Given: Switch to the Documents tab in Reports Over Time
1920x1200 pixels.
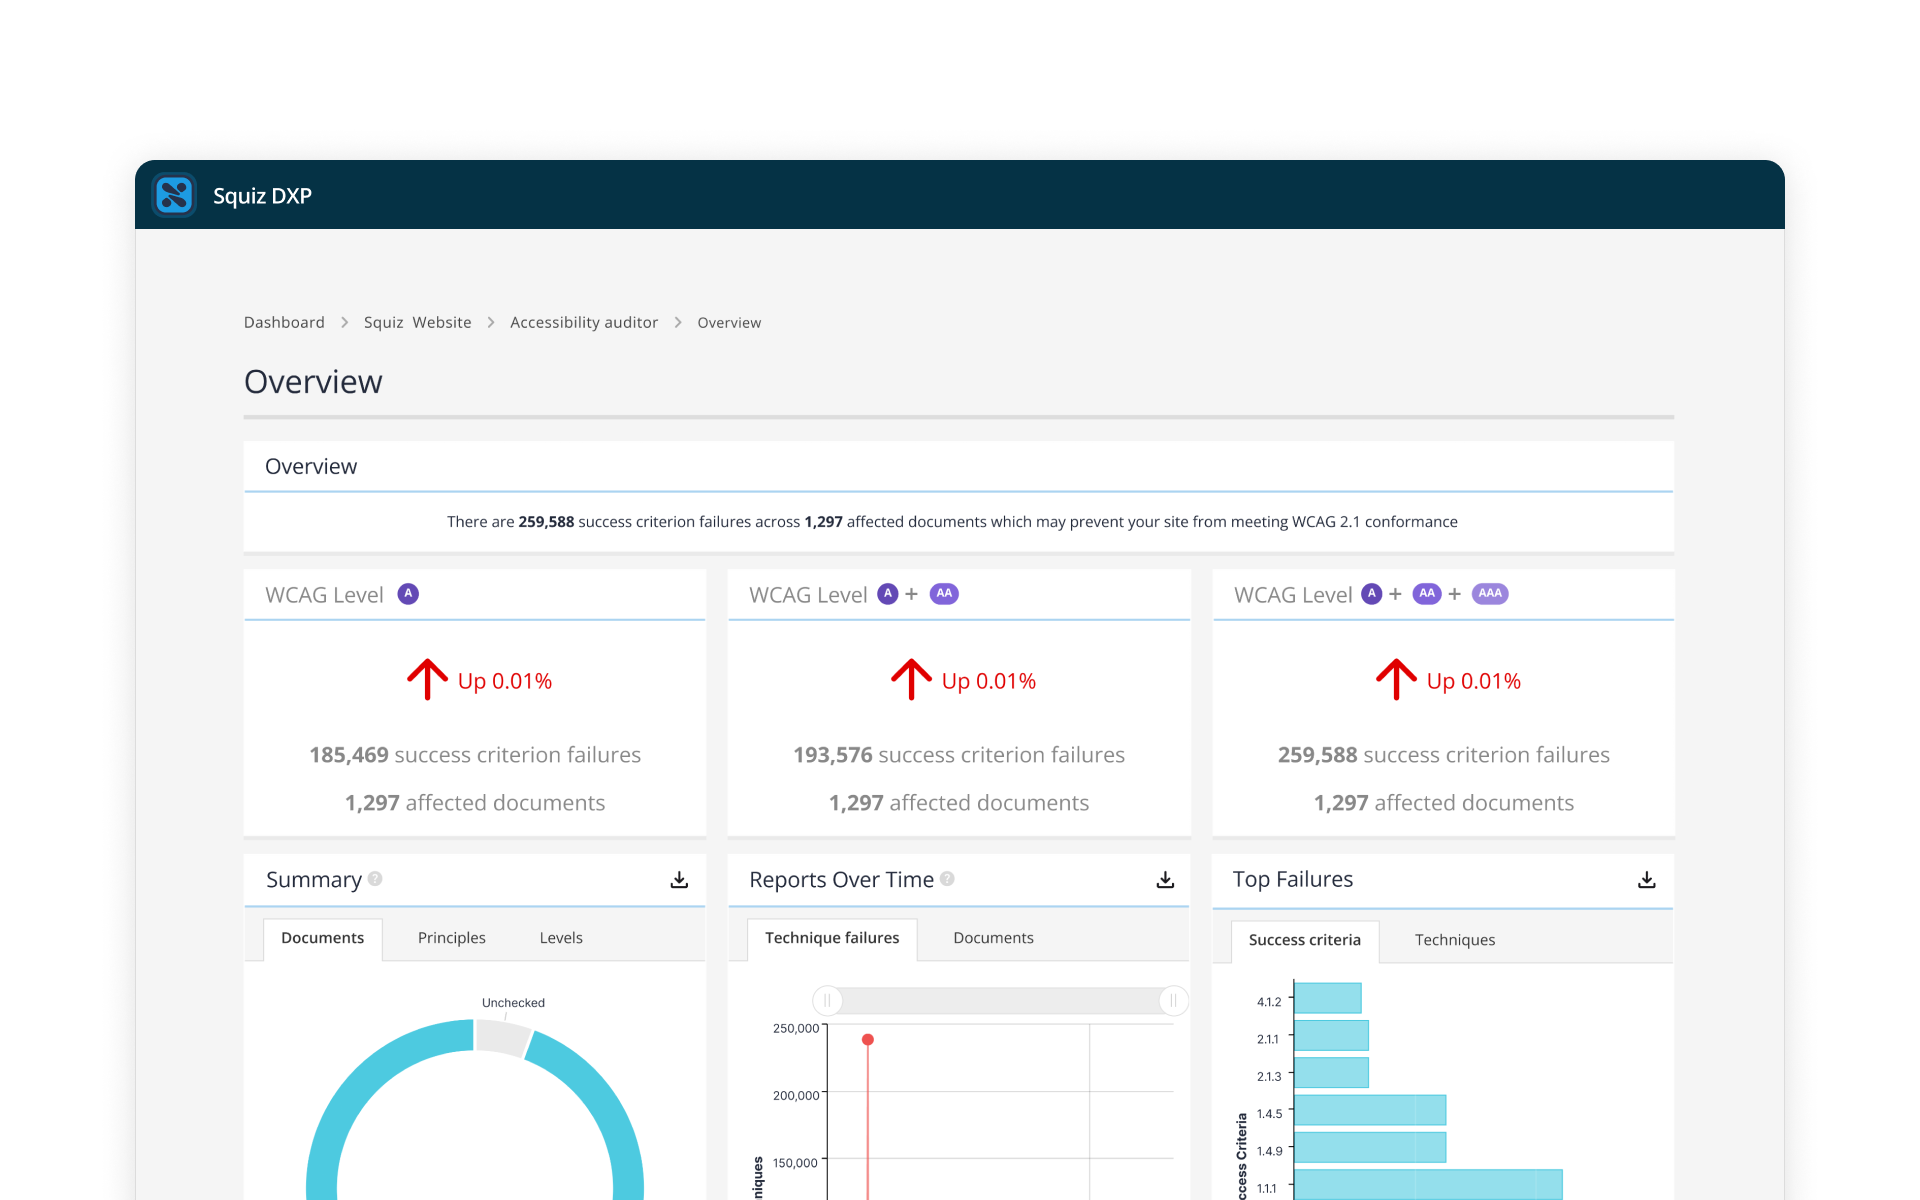Looking at the screenshot, I should tap(992, 939).
